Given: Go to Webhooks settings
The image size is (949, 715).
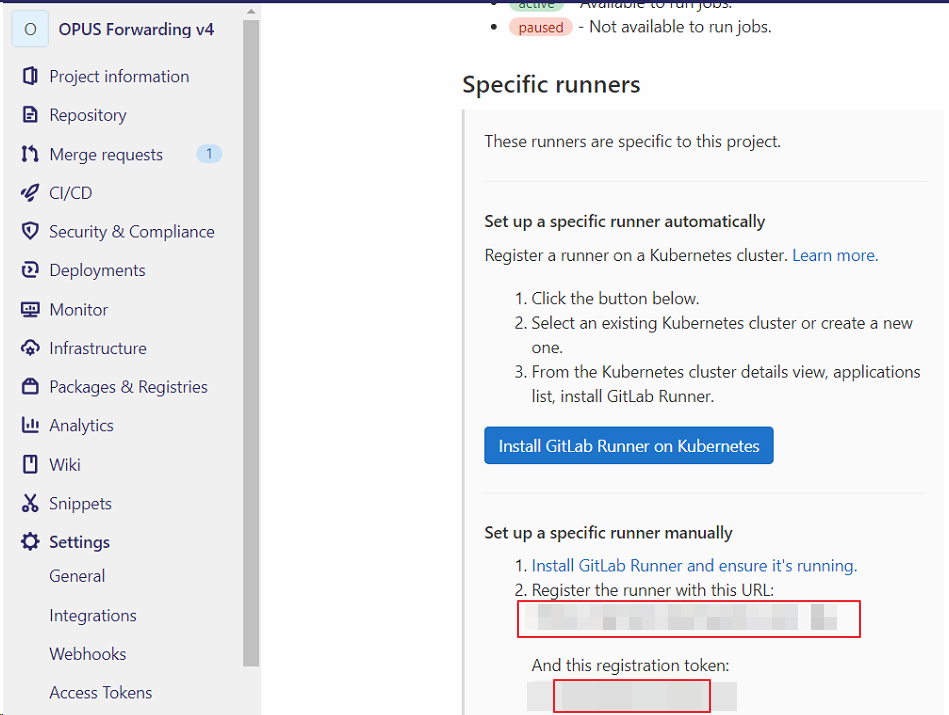Looking at the screenshot, I should pos(88,654).
